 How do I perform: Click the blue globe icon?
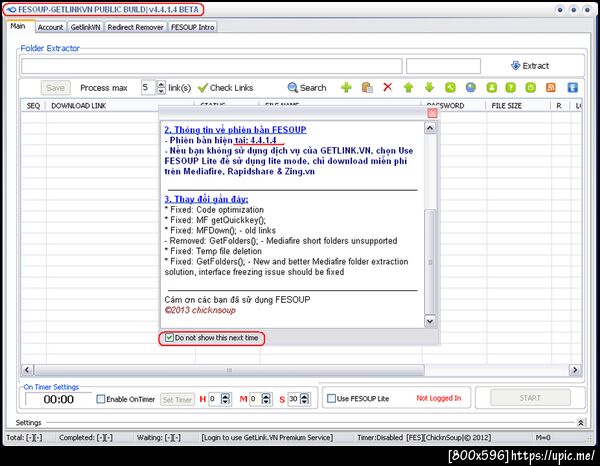click(471, 88)
